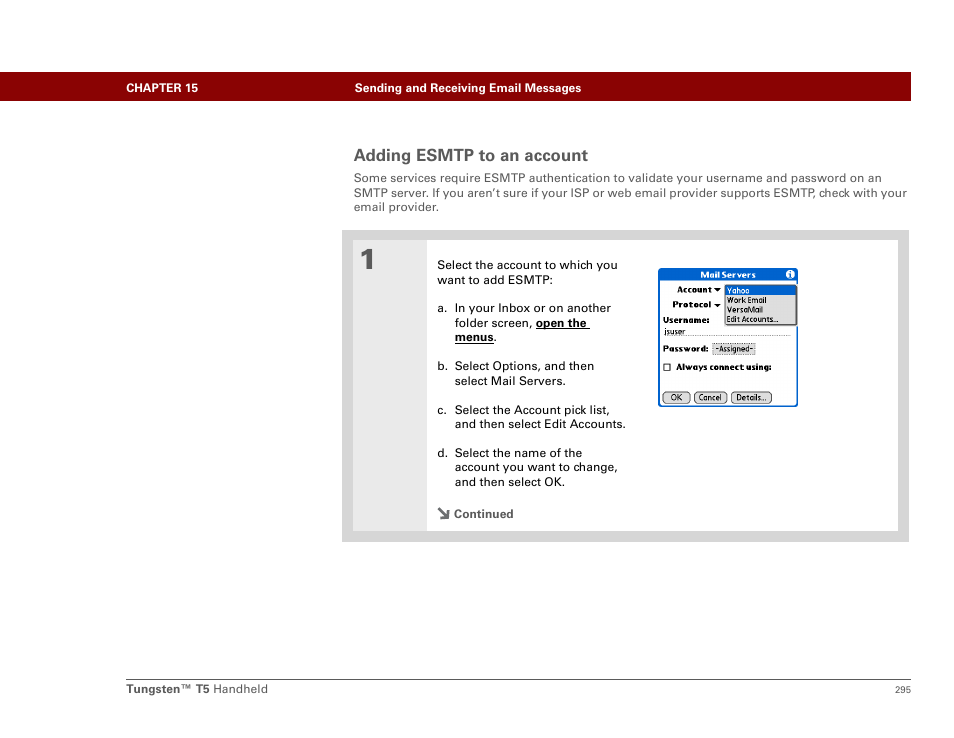The height and width of the screenshot is (738, 954).
Task: Click the 'Sending and Receiving Email Messages' title
Action: point(467,88)
